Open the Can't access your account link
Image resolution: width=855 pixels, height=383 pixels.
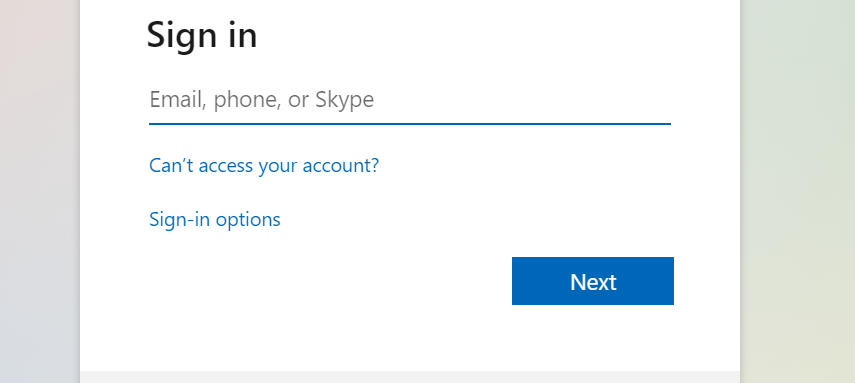[264, 165]
